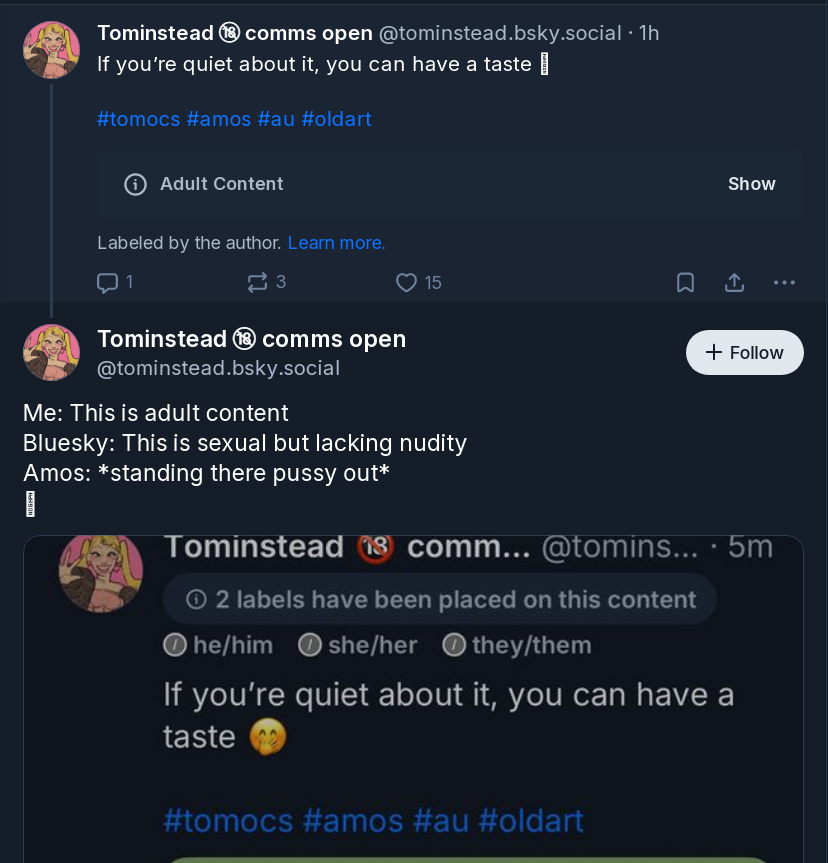Open the share options icon

734,283
